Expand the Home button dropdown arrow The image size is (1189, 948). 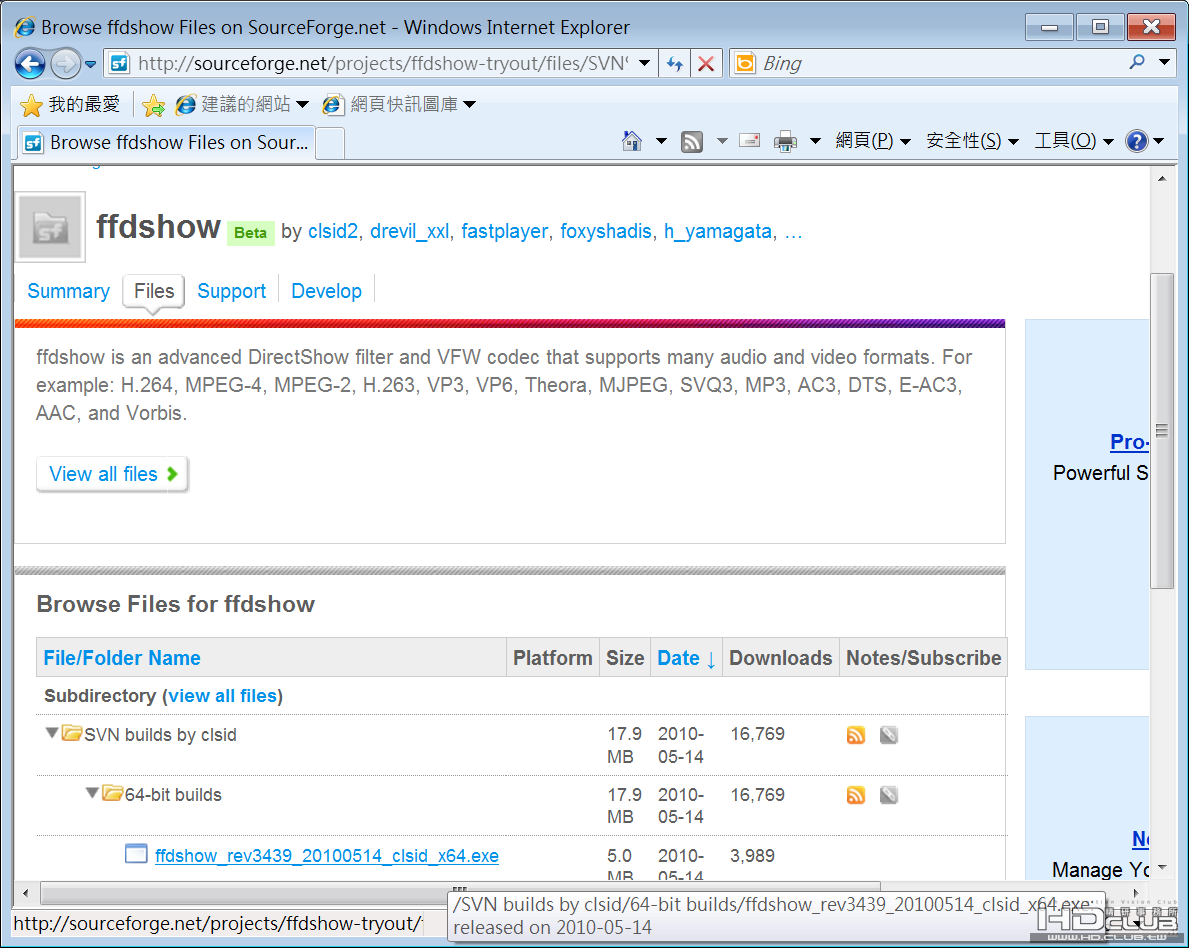point(661,141)
